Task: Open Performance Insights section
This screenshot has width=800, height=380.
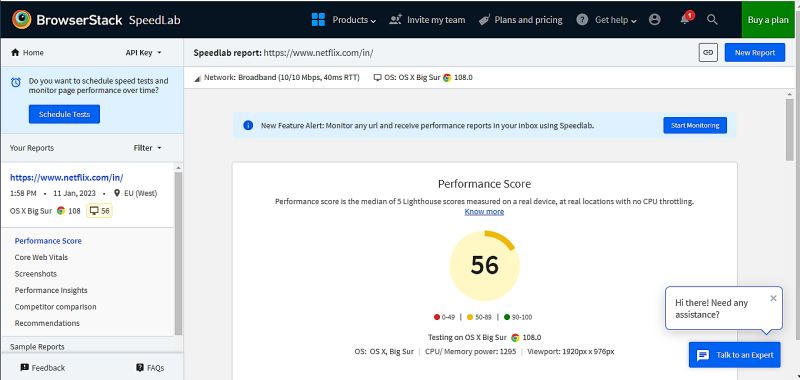Action: click(x=51, y=290)
